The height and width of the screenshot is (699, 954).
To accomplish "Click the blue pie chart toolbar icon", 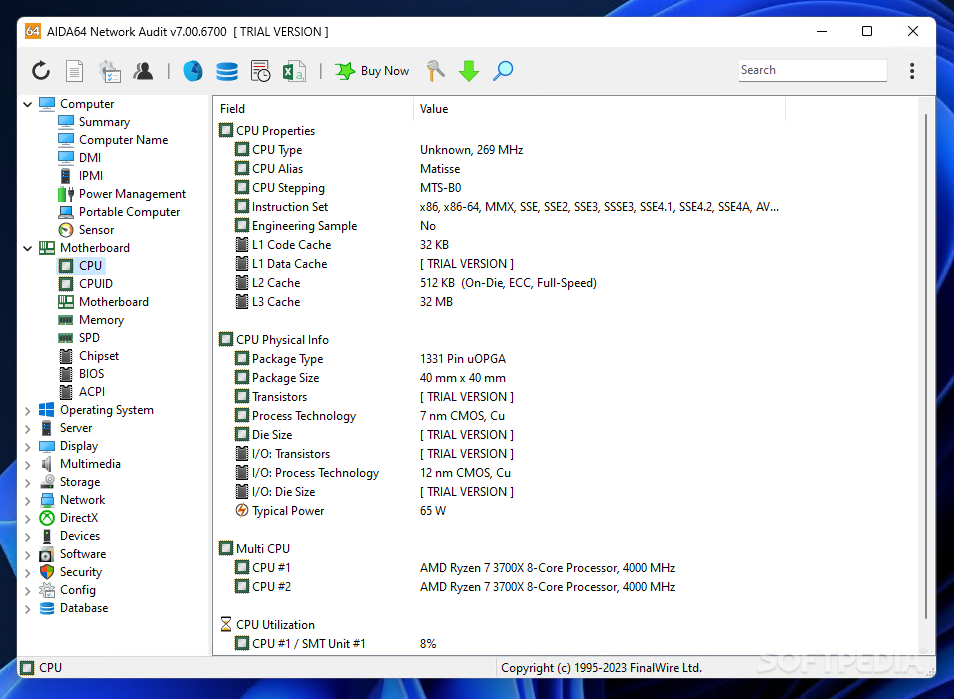I will [193, 71].
